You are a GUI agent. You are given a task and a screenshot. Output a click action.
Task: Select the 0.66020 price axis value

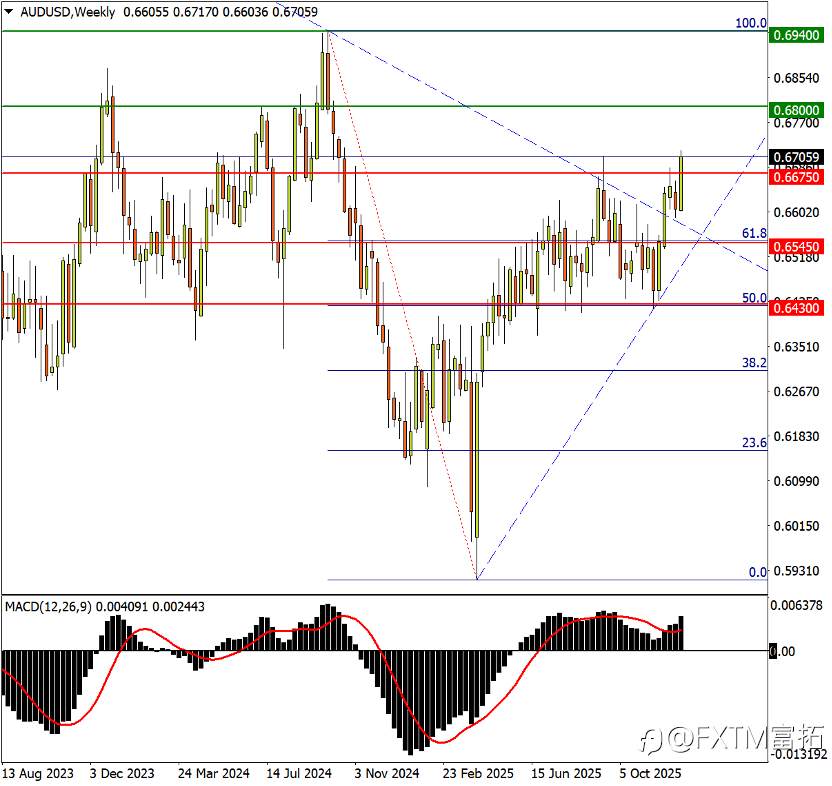(796, 212)
